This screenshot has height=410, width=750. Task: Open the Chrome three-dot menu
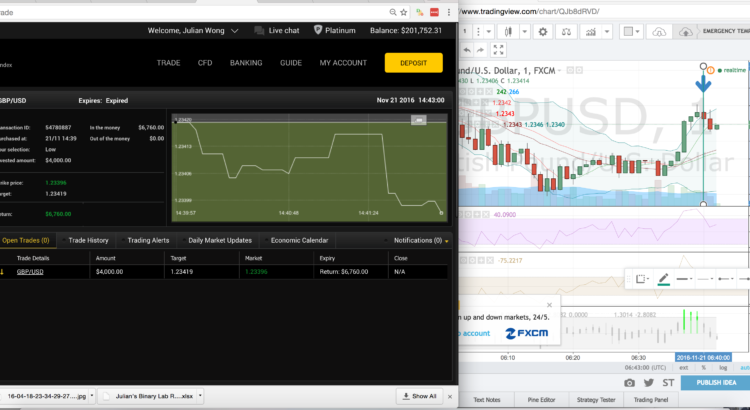pos(449,12)
